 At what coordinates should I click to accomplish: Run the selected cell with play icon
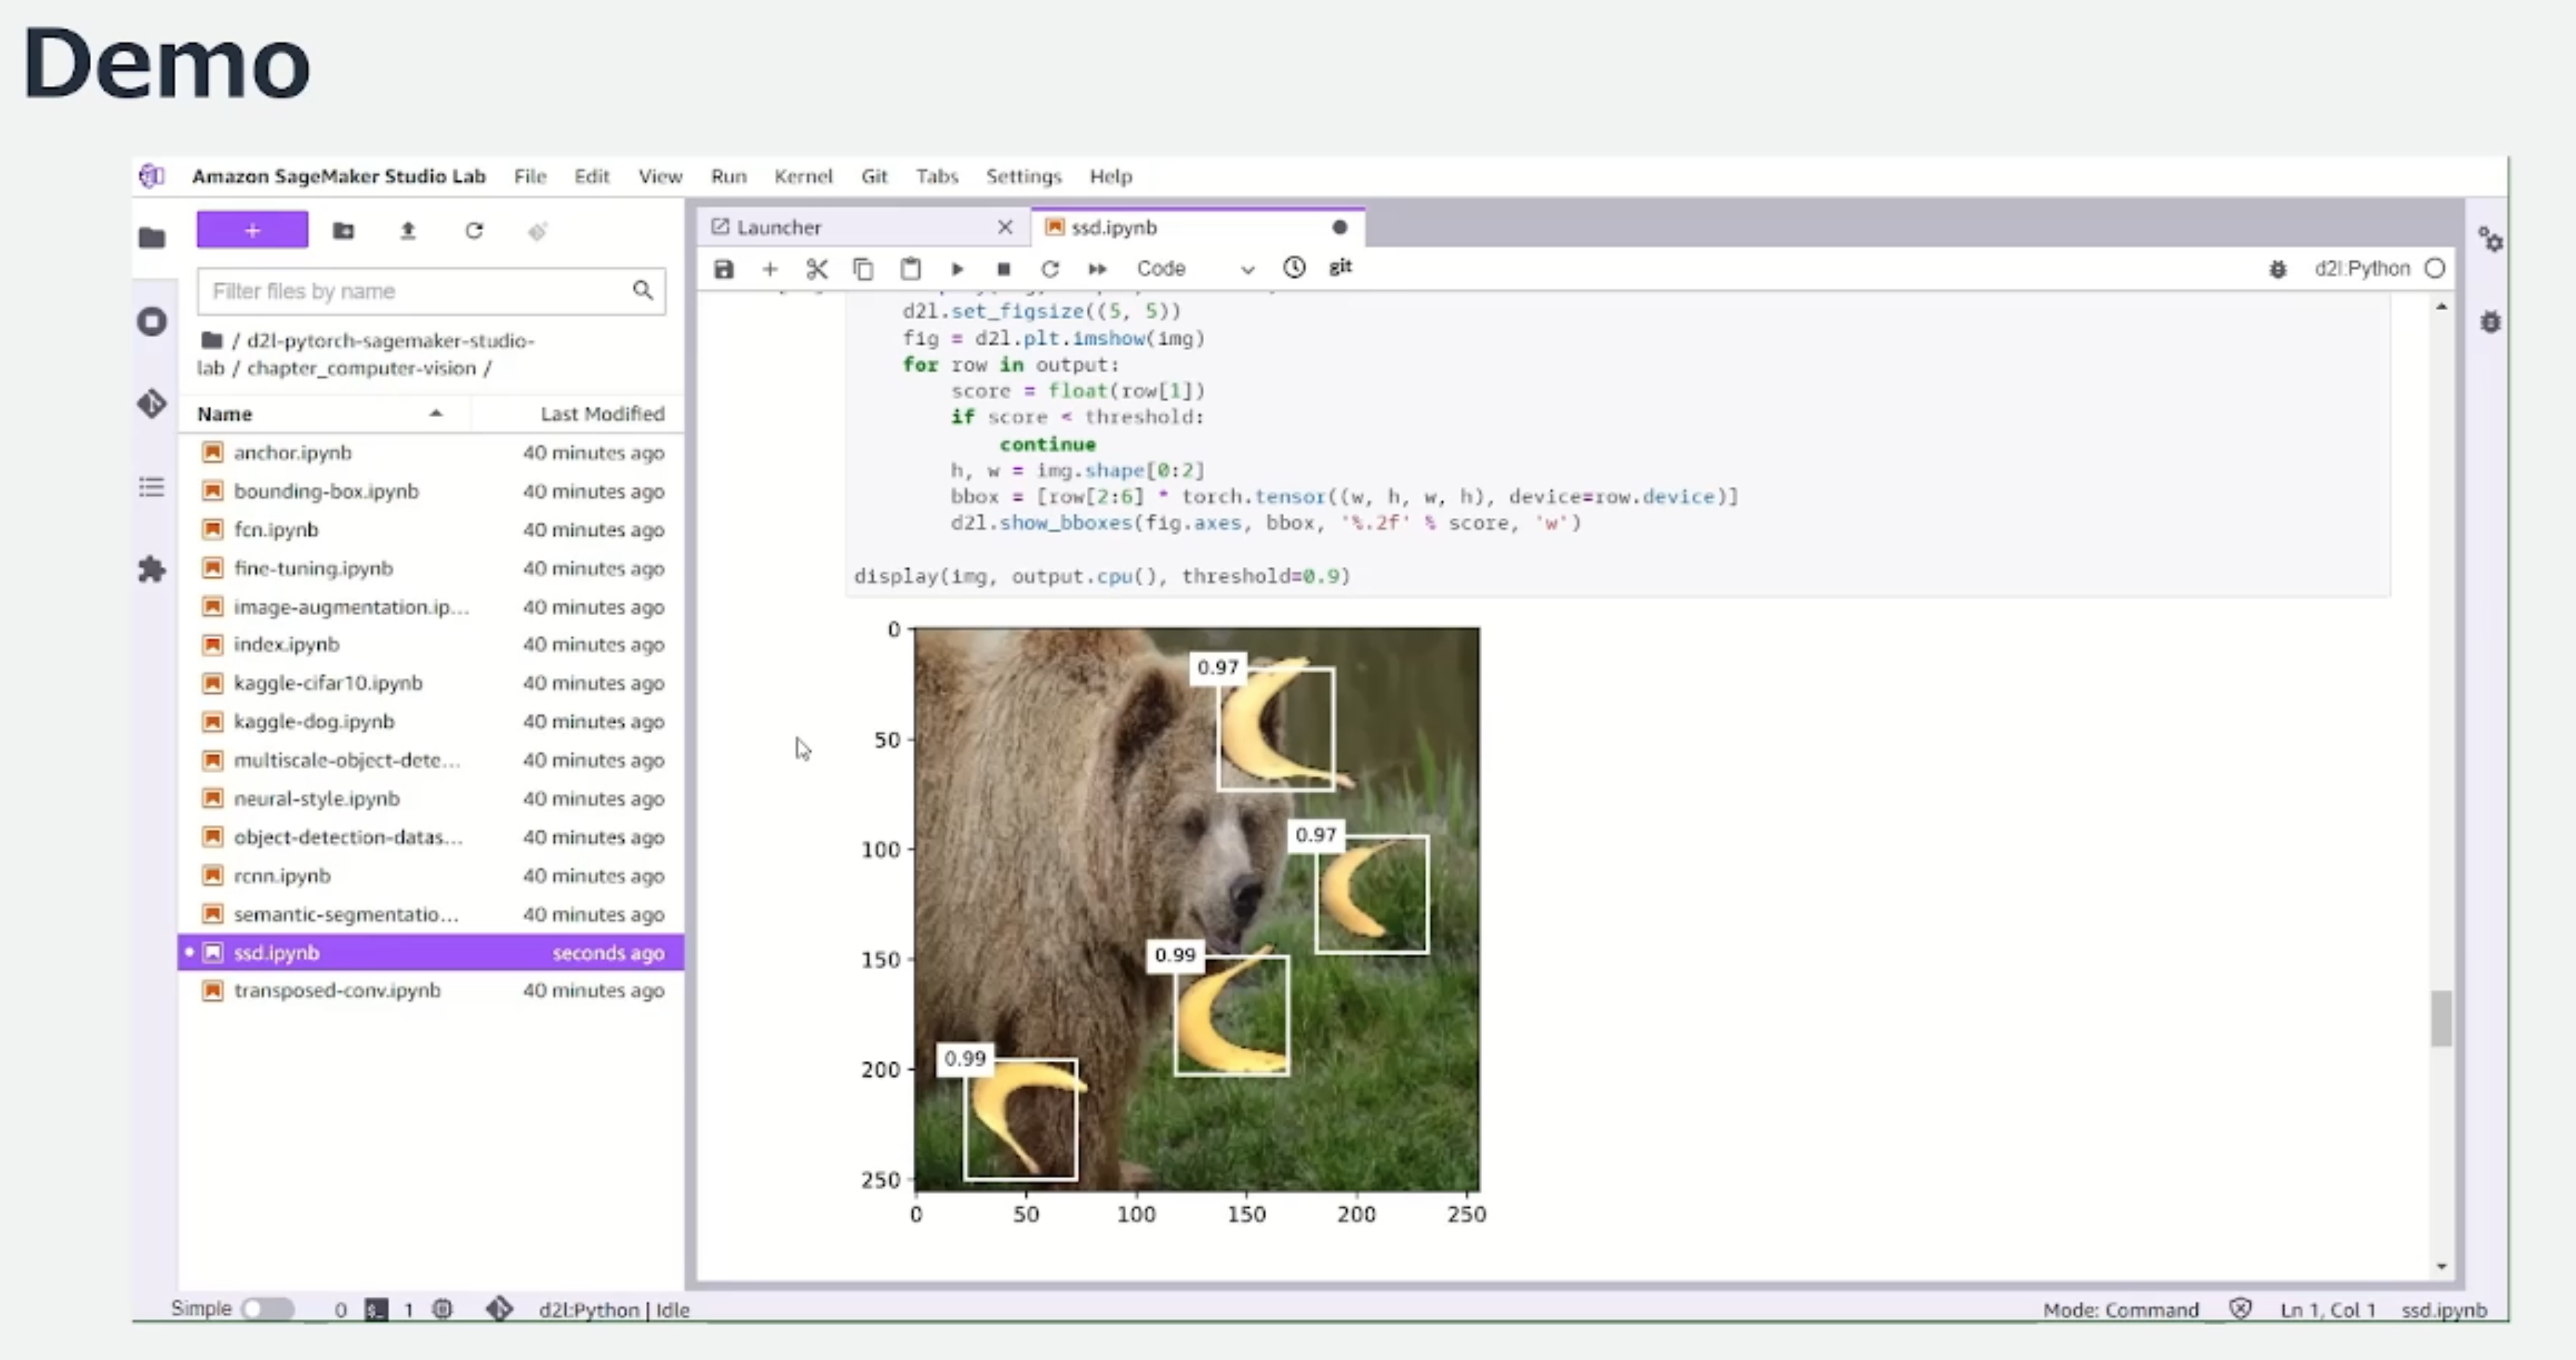pos(957,269)
